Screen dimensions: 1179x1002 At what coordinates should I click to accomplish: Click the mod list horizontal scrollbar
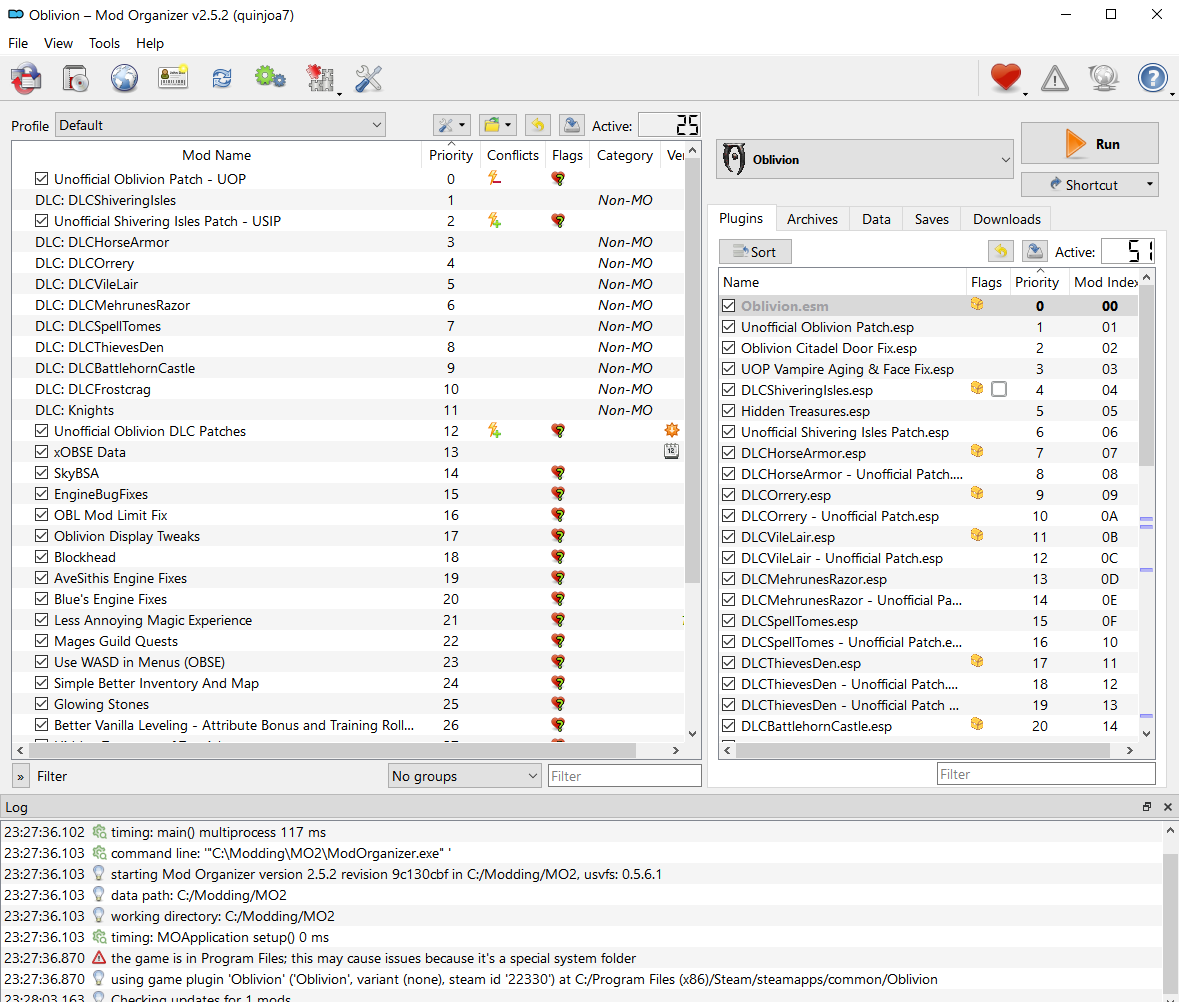tap(332, 750)
